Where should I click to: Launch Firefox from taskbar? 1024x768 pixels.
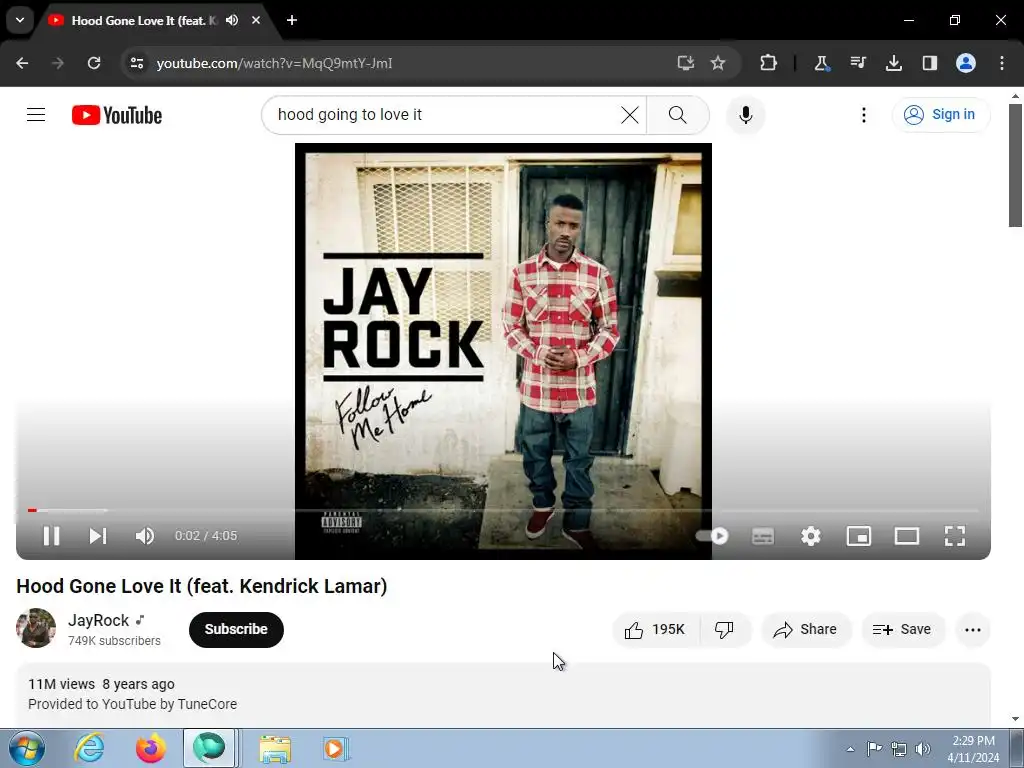(150, 748)
